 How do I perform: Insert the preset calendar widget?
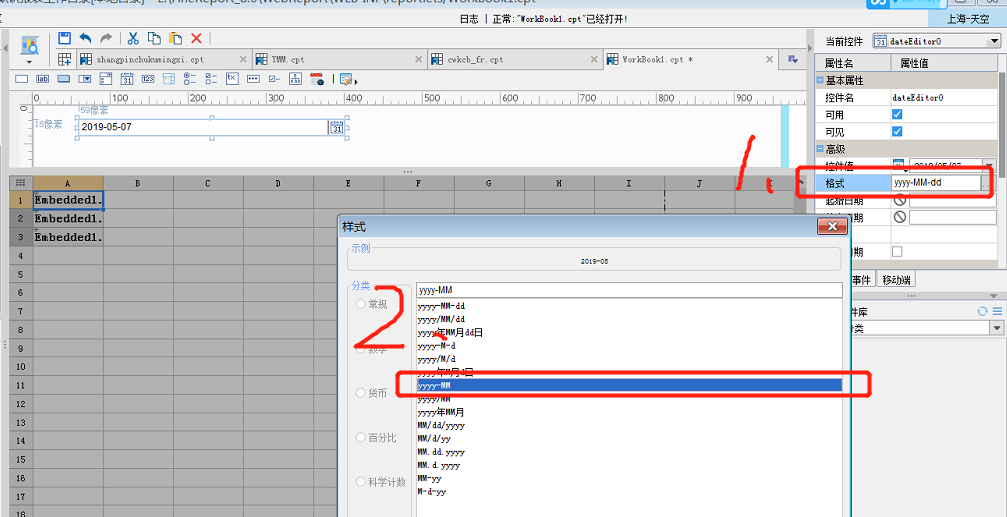click(x=317, y=79)
